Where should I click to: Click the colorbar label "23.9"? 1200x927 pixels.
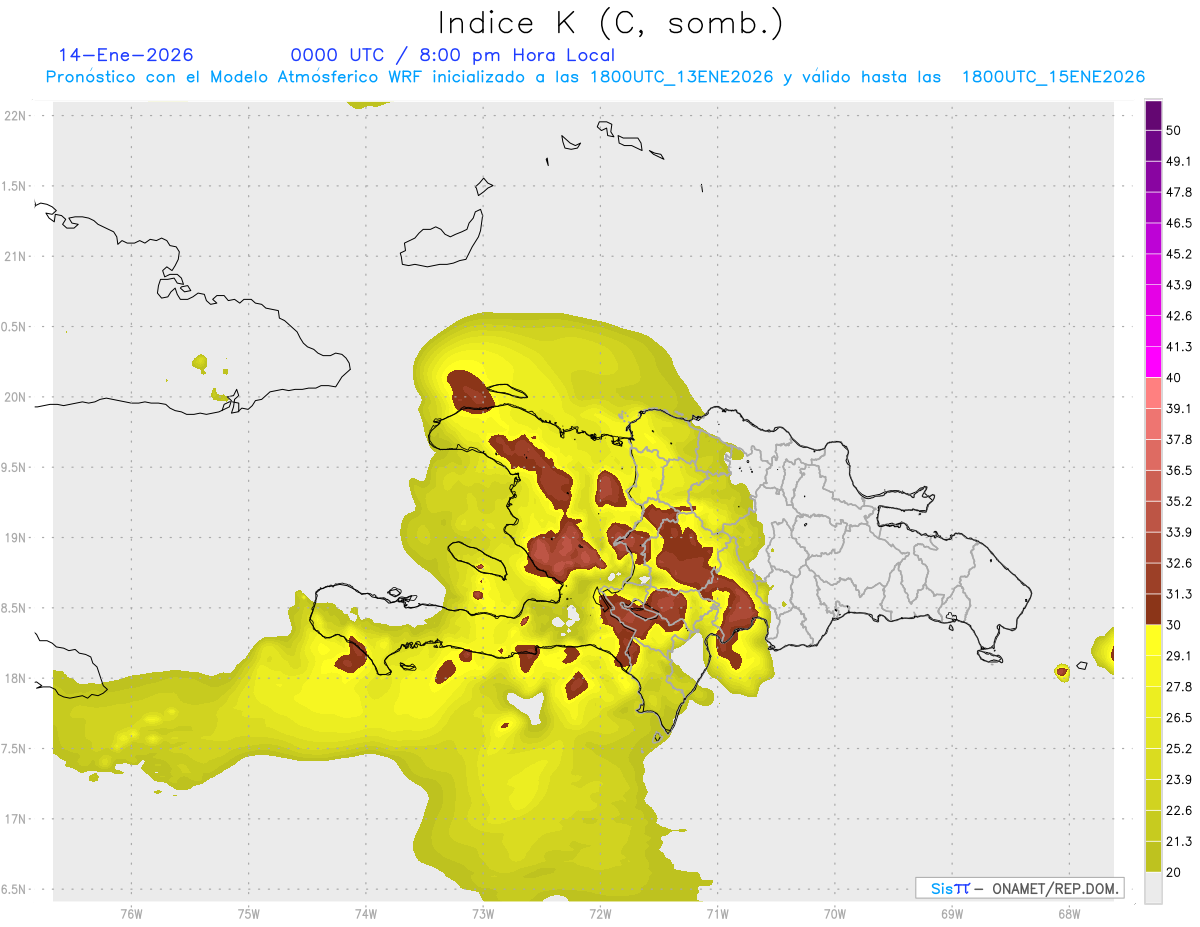tap(1179, 779)
